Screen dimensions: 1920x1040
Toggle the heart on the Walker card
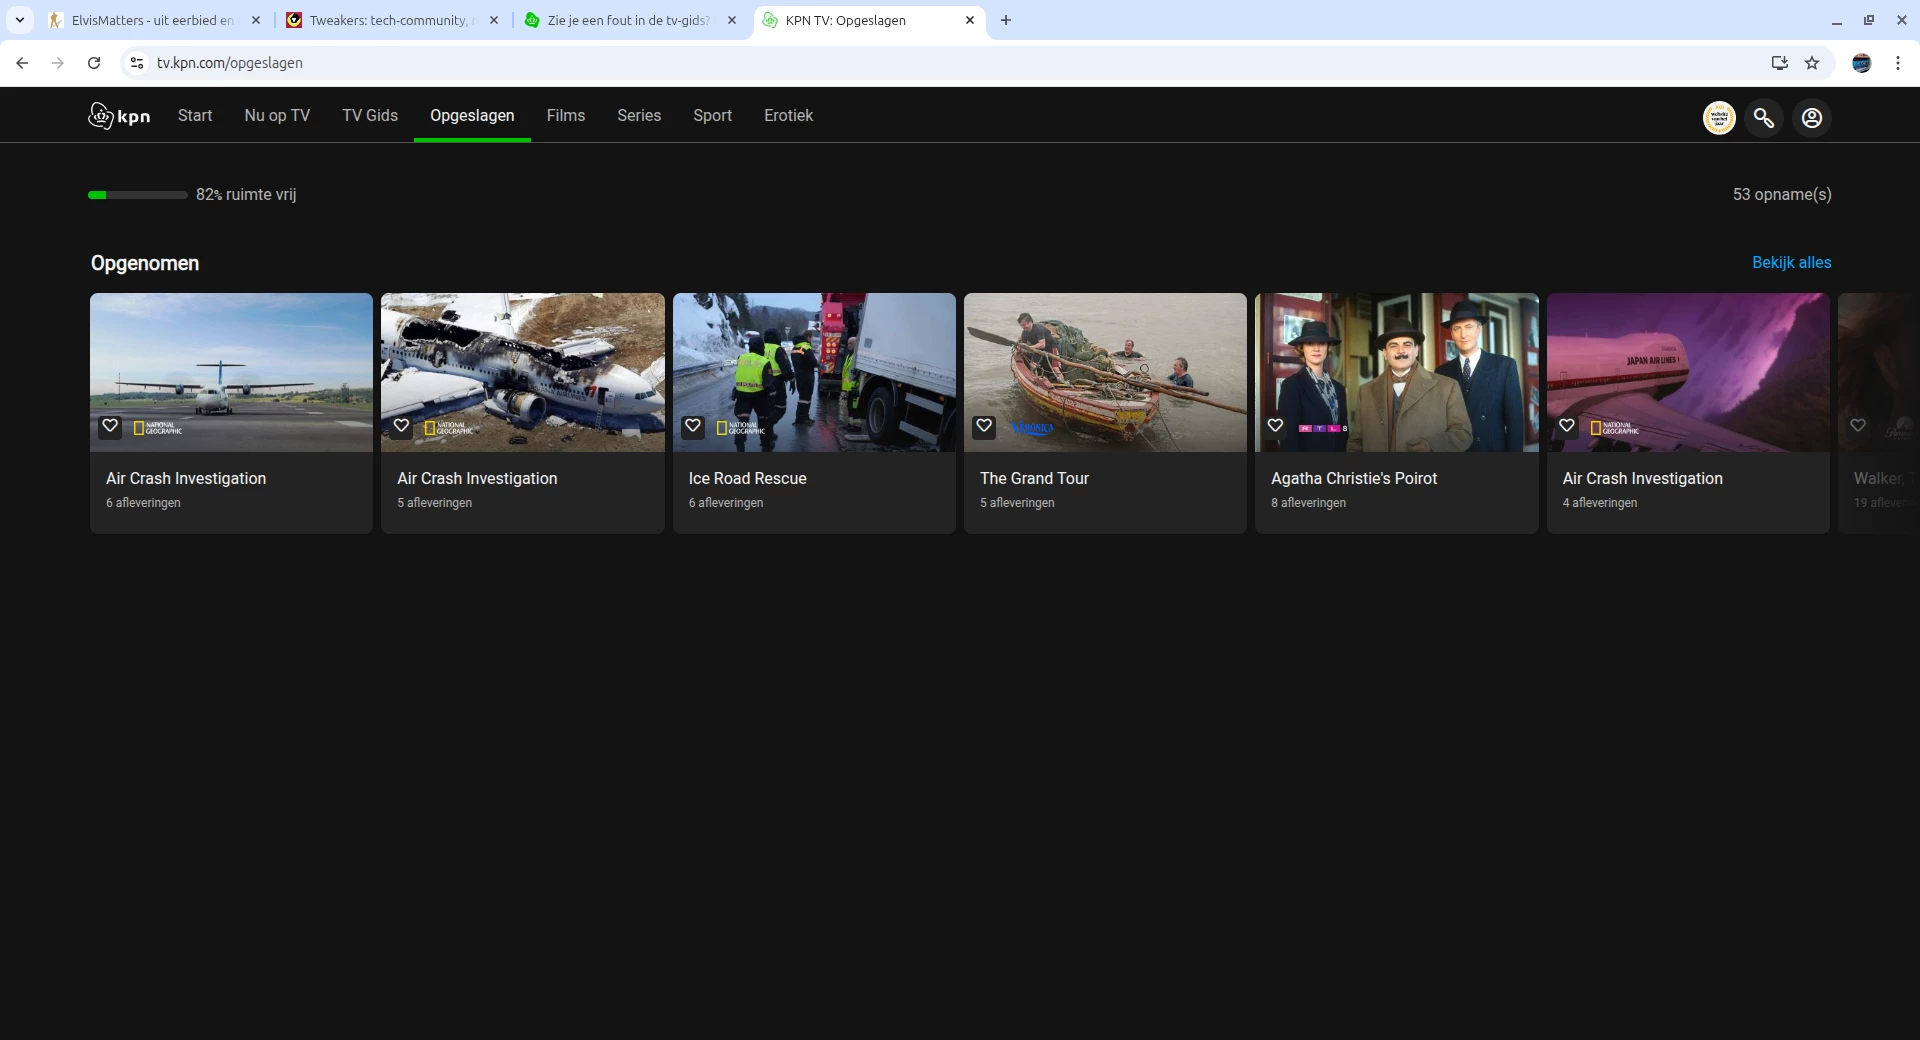(1858, 426)
